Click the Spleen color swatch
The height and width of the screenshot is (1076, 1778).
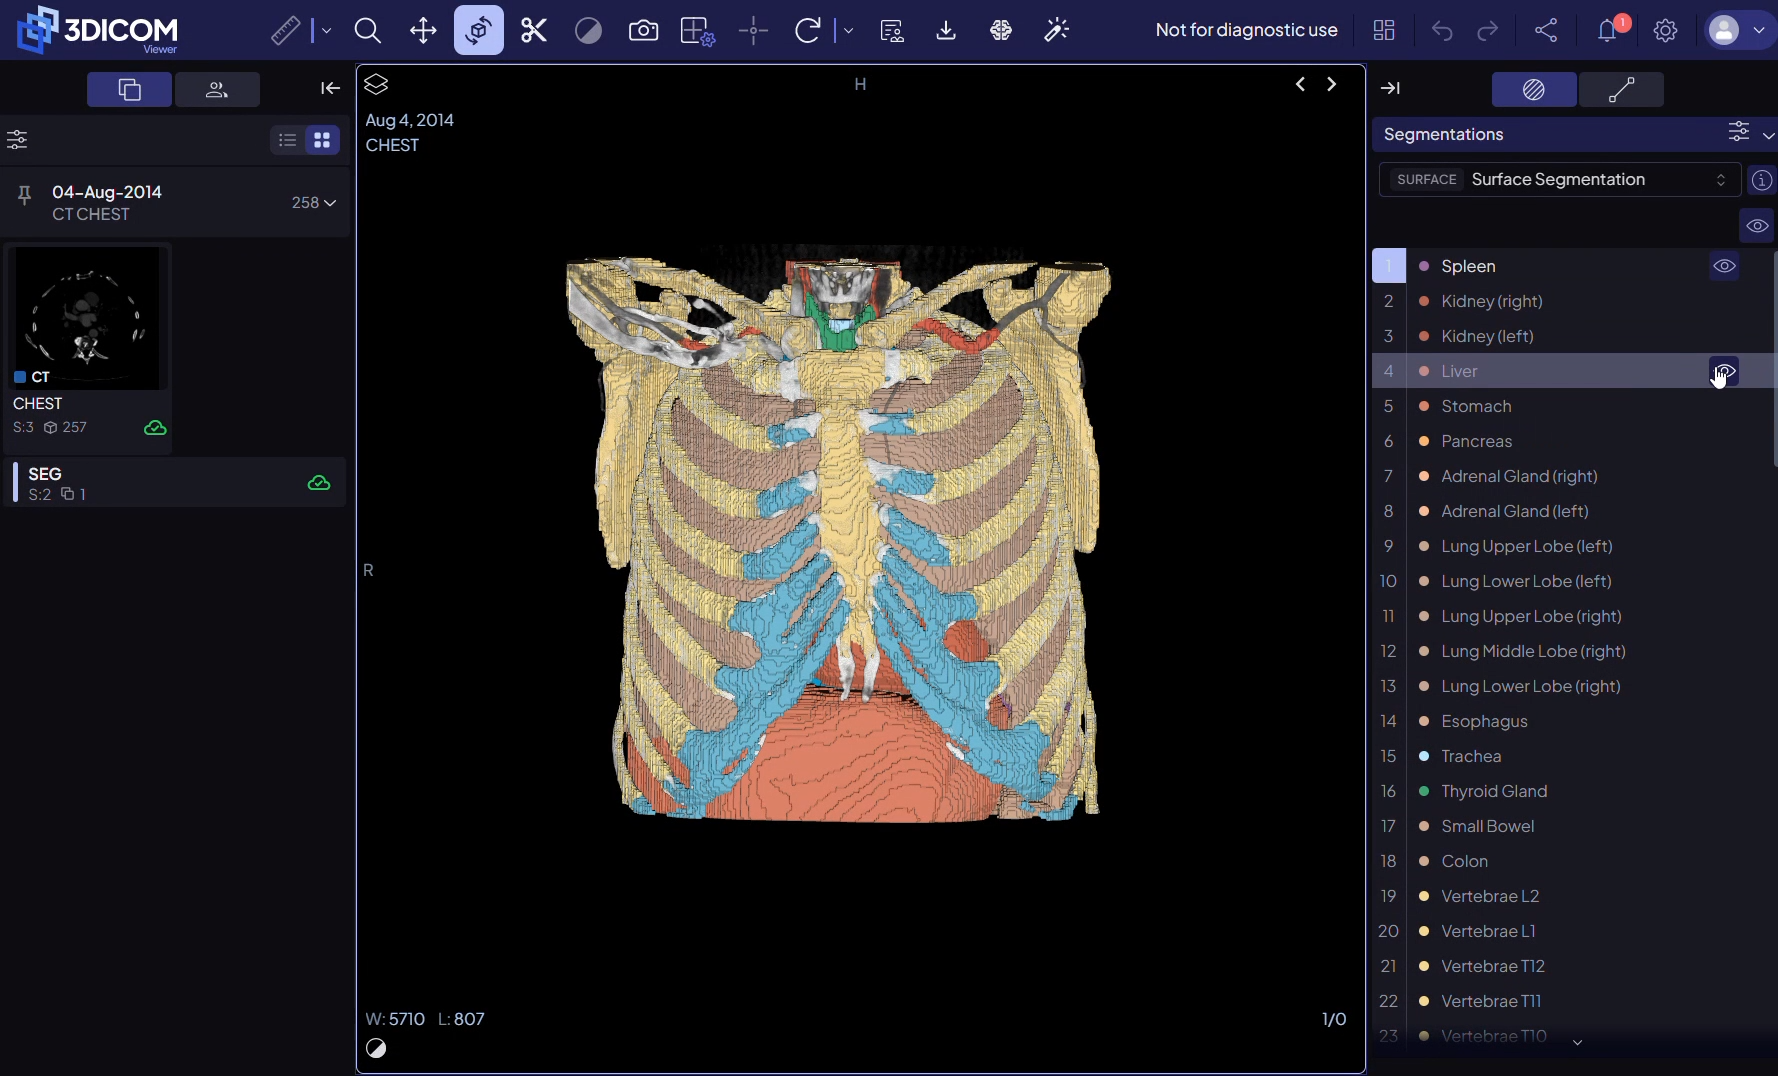[1424, 266]
